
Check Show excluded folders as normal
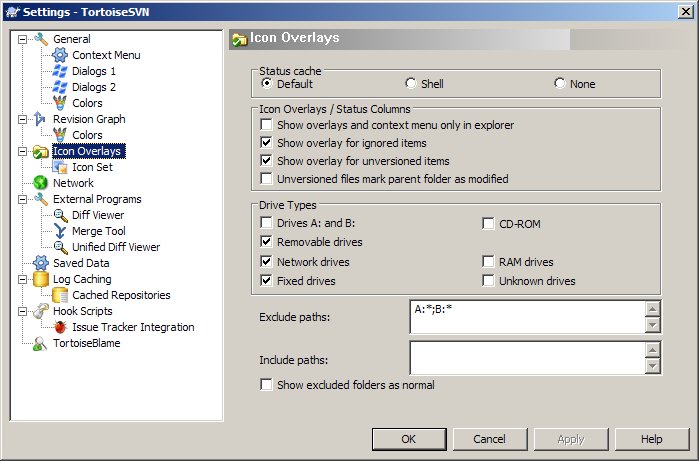[266, 385]
